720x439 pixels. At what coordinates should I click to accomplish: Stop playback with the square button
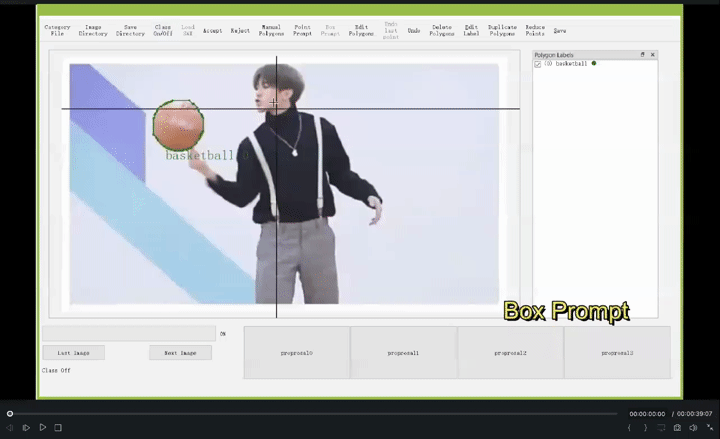(x=58, y=428)
